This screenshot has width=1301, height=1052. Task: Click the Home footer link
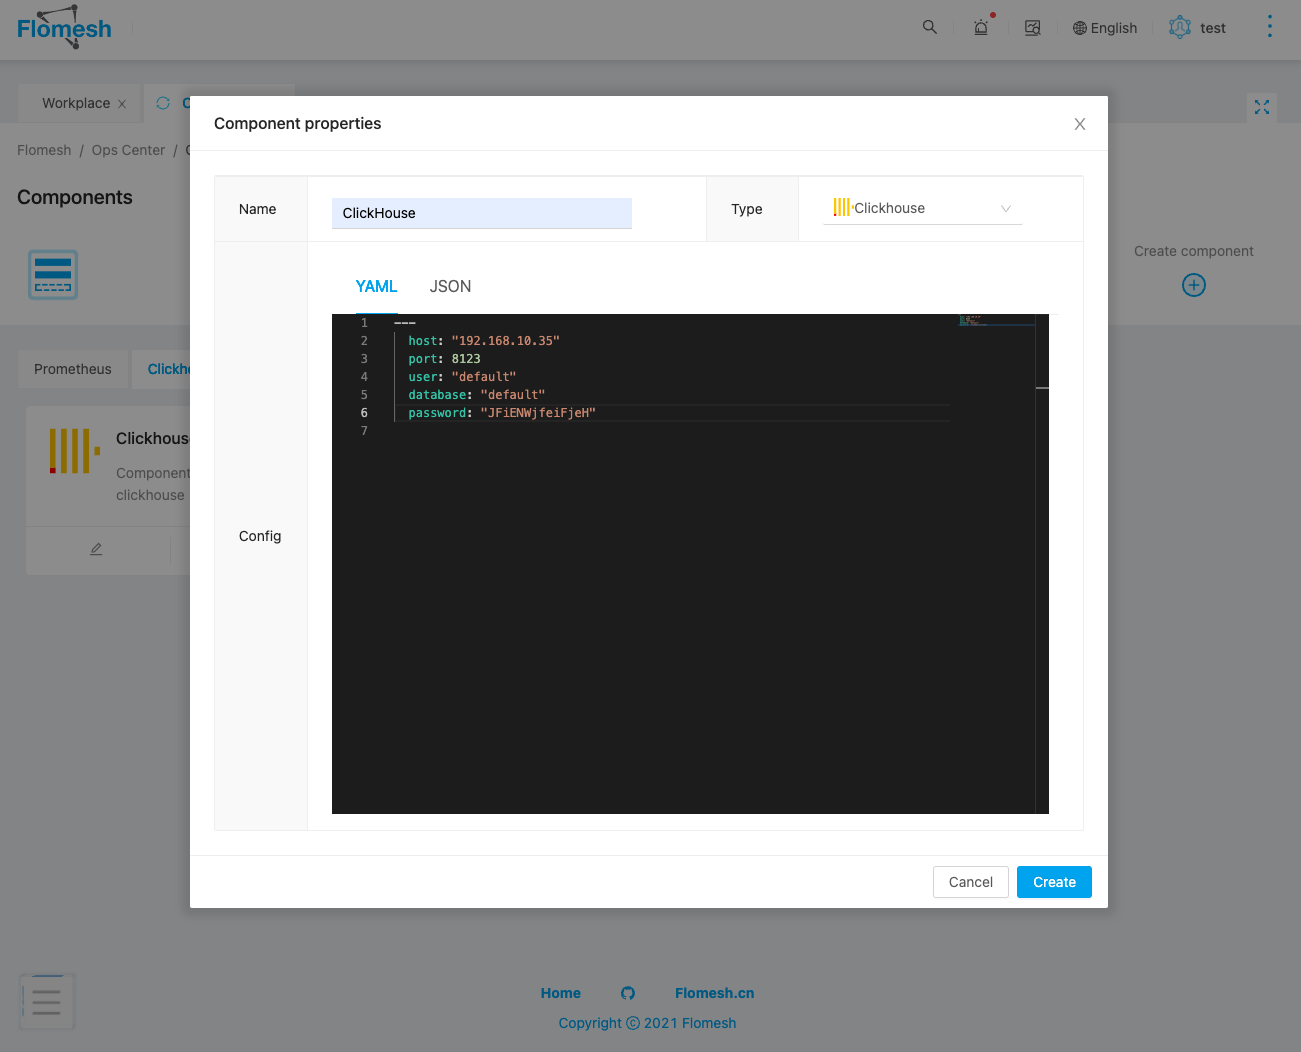pyautogui.click(x=561, y=993)
